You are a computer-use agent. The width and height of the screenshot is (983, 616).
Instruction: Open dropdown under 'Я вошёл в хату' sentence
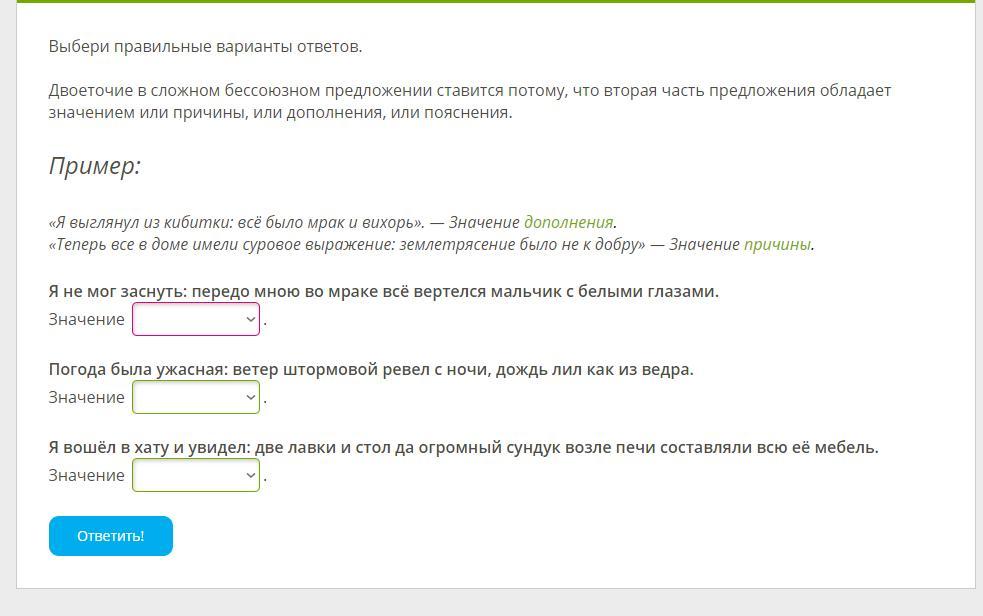click(196, 475)
